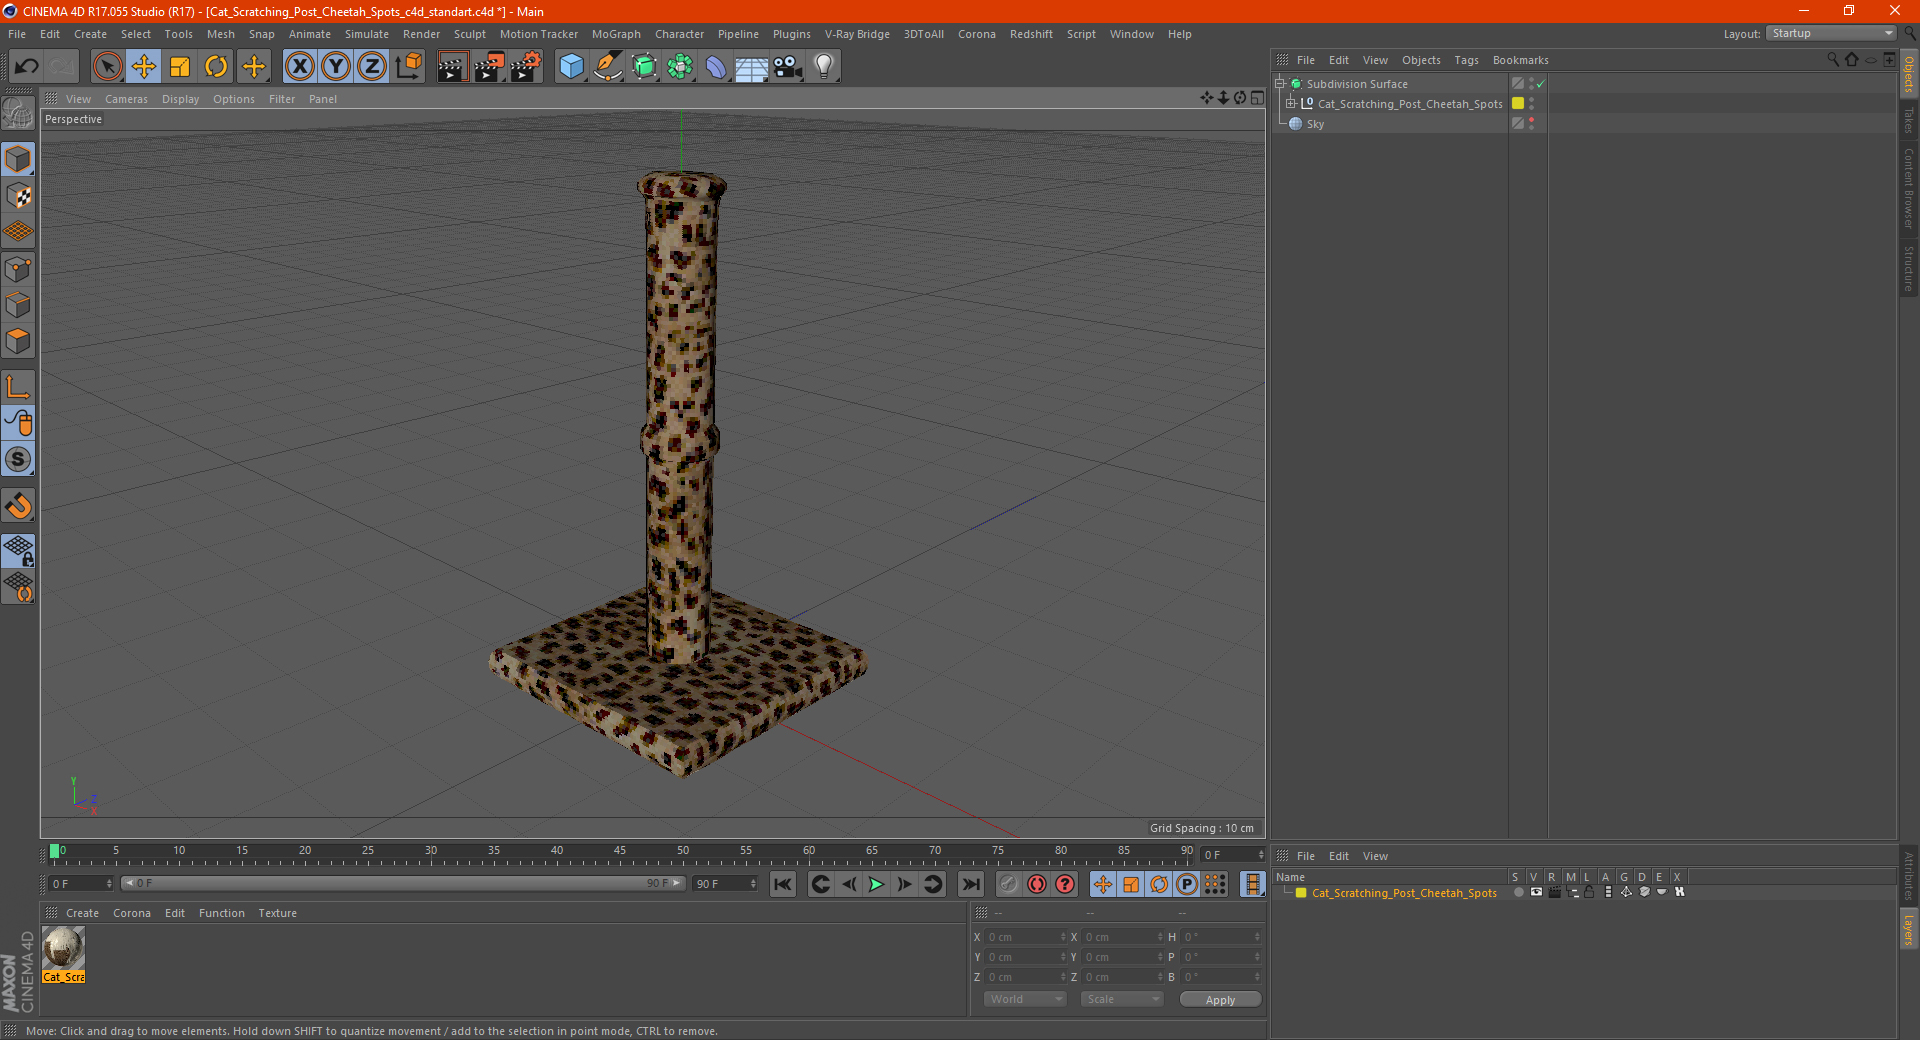Open the Cameras viewport menu

pos(126,99)
